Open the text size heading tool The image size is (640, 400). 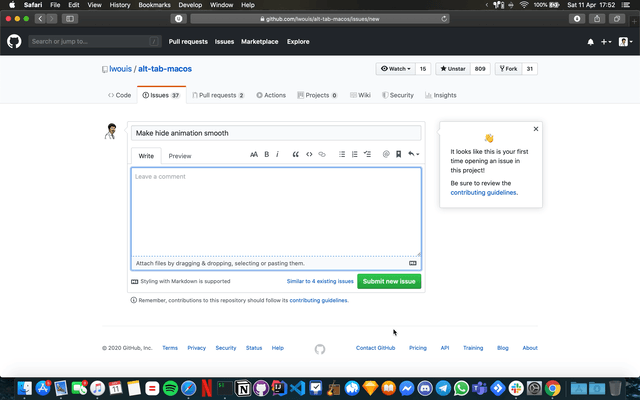(254, 154)
